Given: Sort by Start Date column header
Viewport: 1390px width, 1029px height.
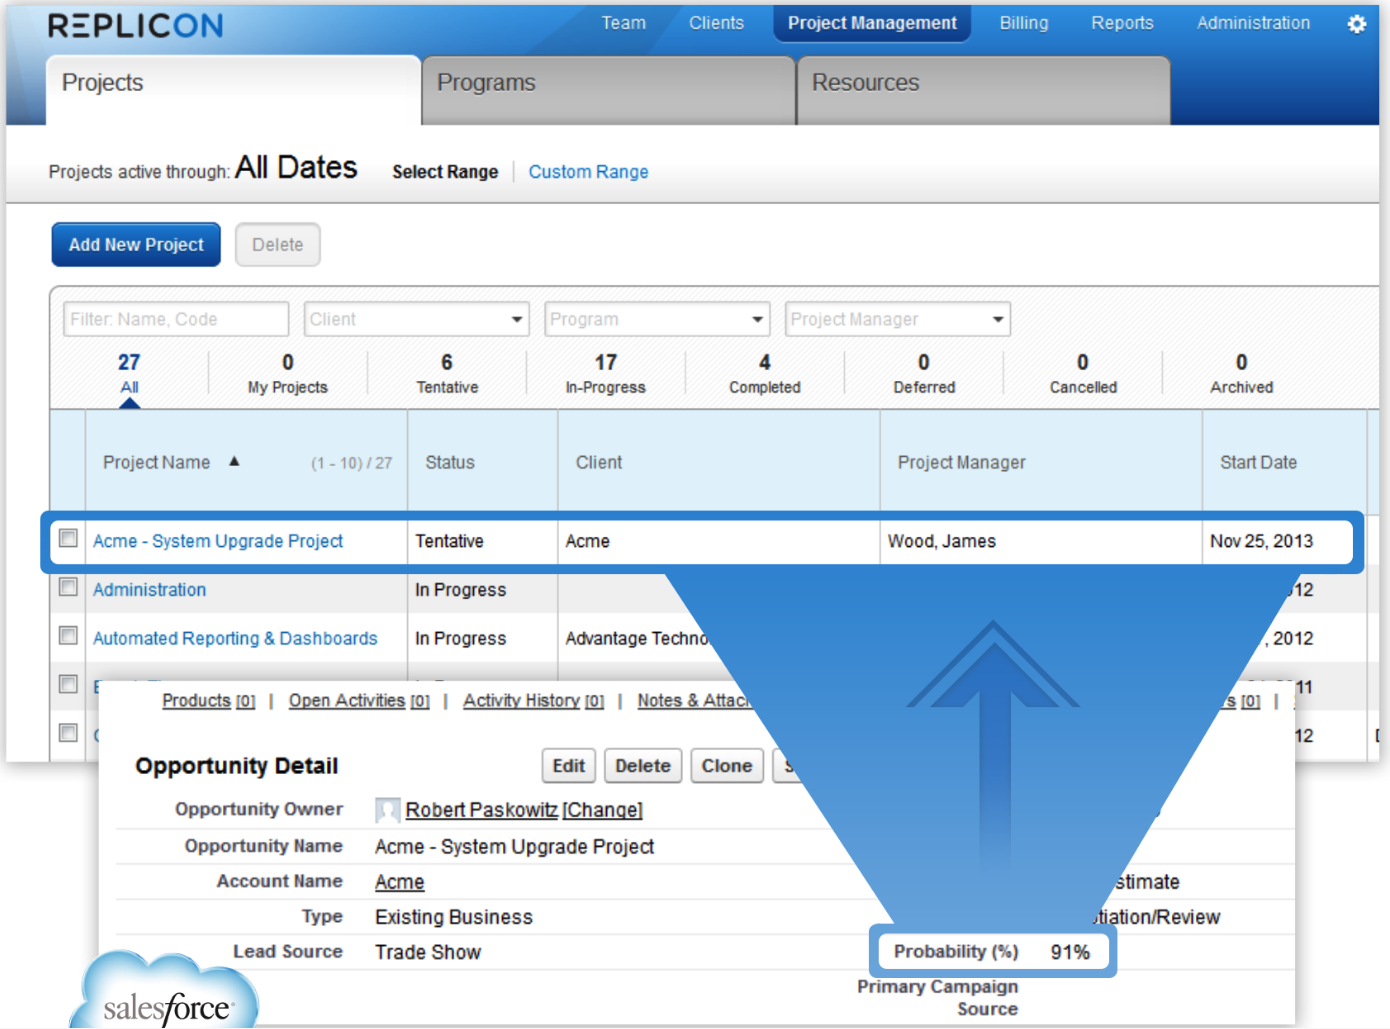Looking at the screenshot, I should click(1258, 462).
